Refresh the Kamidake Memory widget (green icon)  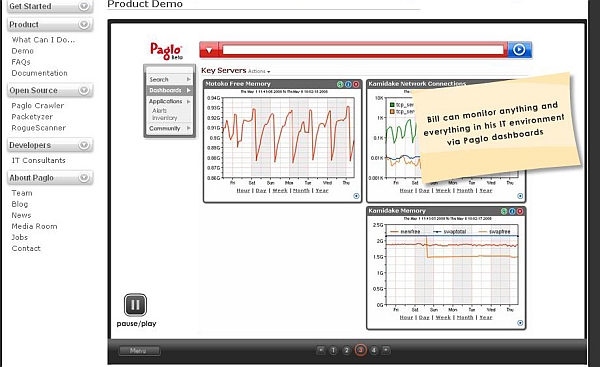click(x=504, y=211)
